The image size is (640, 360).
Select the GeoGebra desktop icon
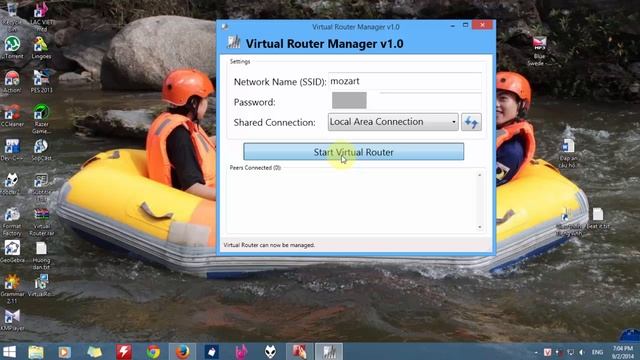[12, 251]
